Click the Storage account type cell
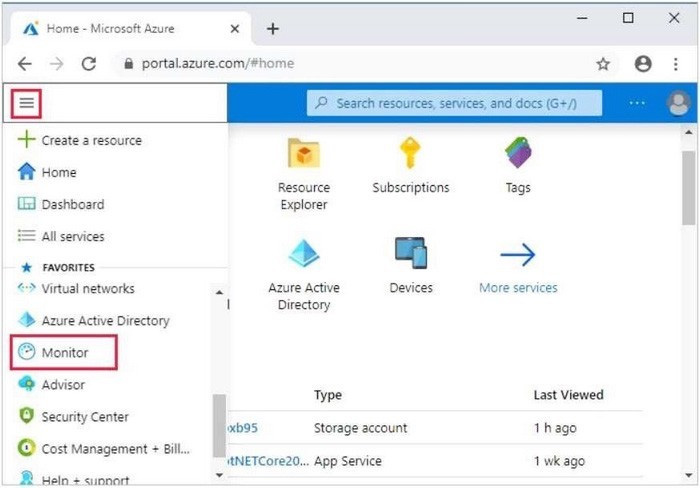This screenshot has height=488, width=700. pyautogui.click(x=360, y=428)
